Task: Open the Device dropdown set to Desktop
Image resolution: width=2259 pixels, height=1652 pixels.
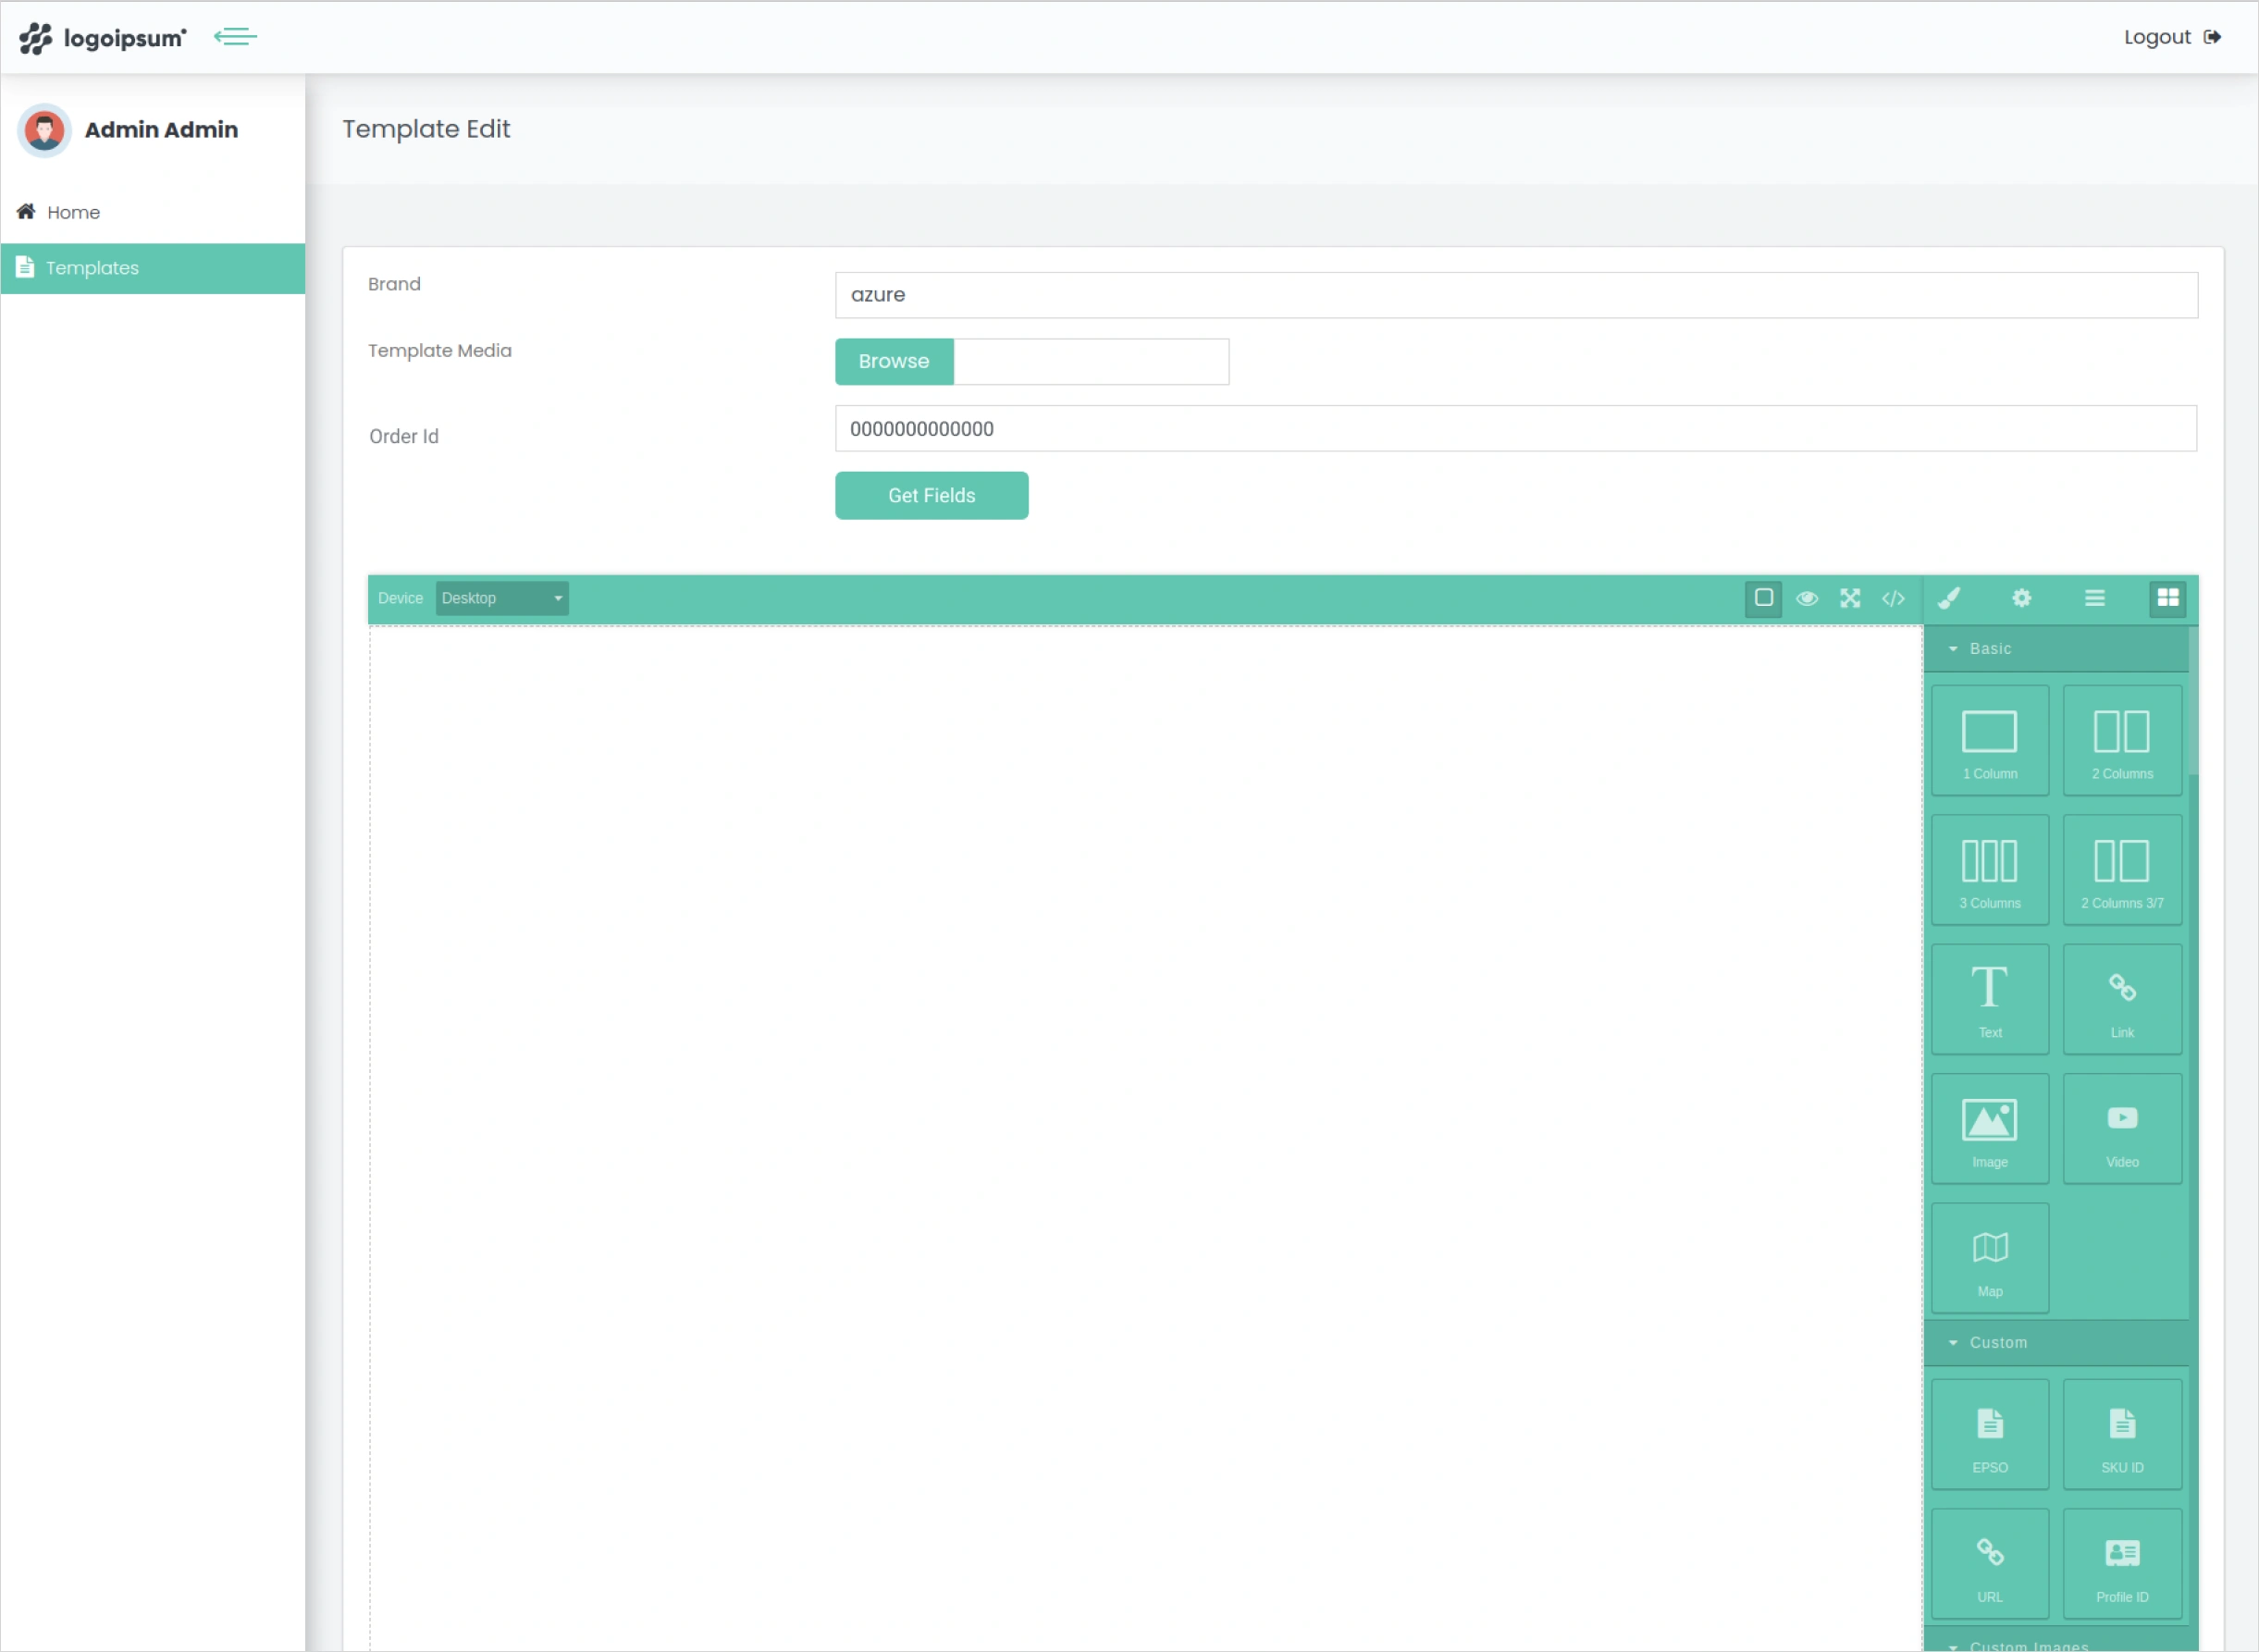Action: pyautogui.click(x=502, y=598)
